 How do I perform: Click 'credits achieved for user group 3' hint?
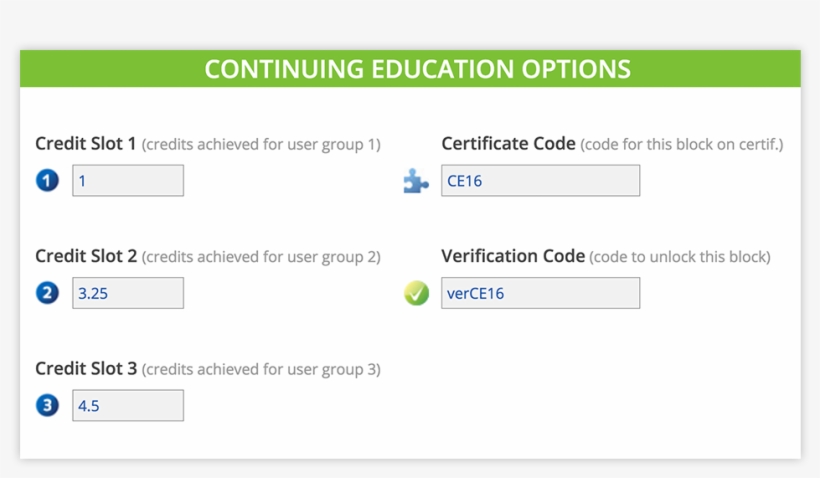(x=261, y=370)
